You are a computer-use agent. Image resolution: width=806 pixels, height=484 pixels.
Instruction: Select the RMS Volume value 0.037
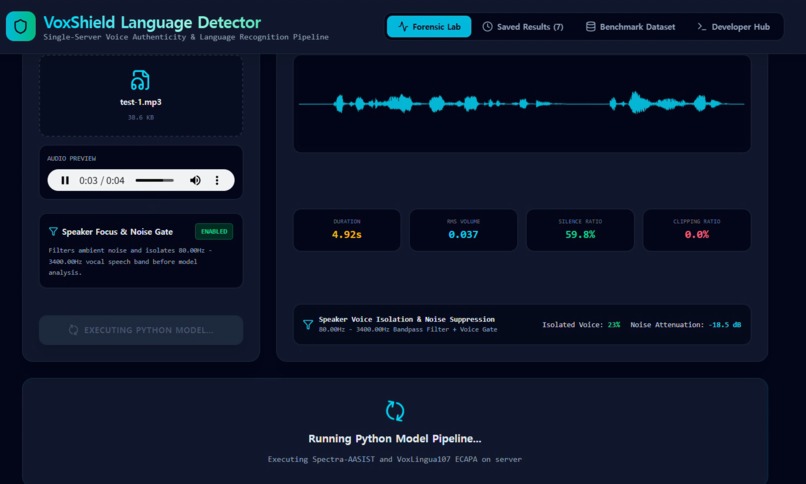coord(463,235)
